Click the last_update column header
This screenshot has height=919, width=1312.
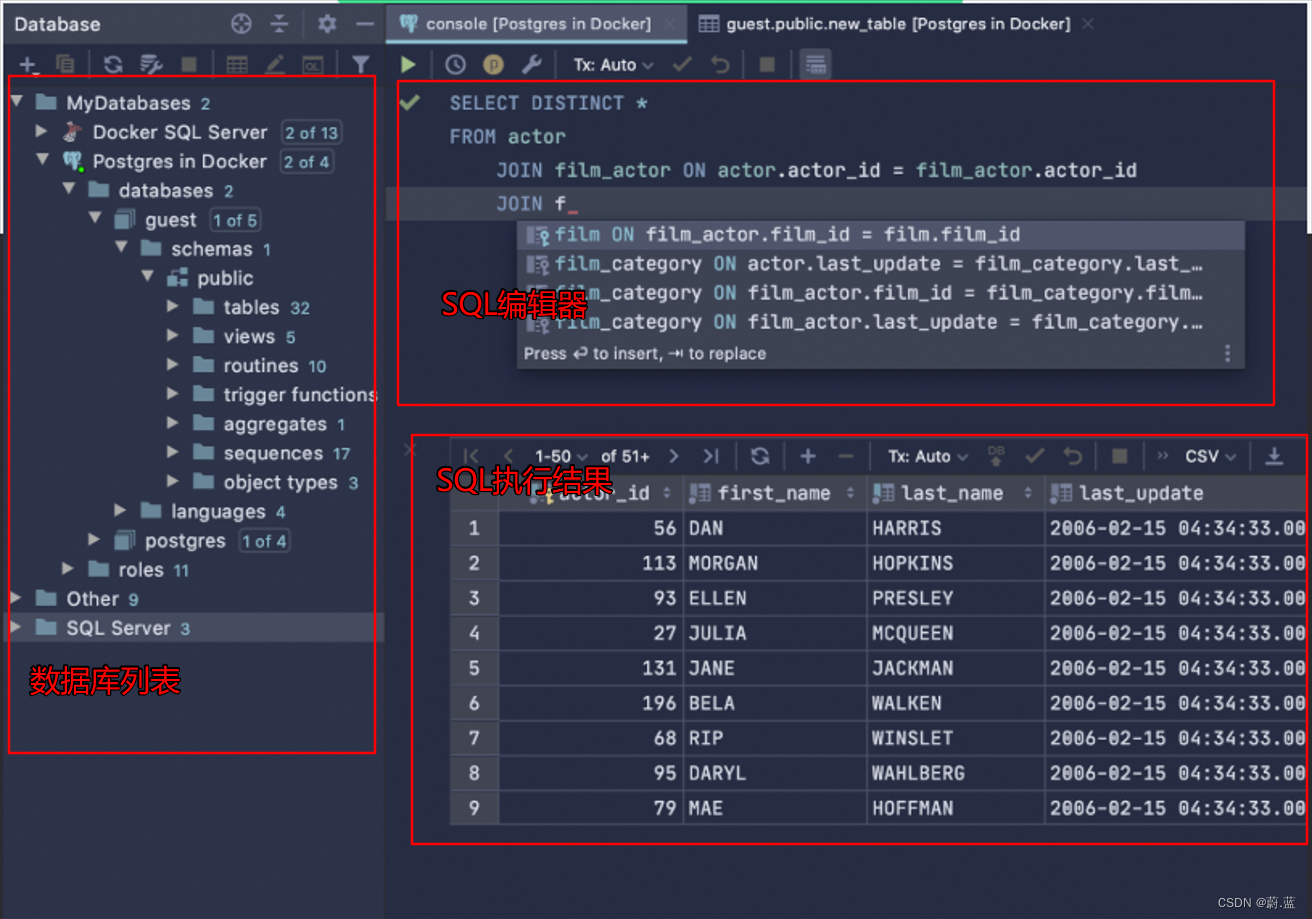(1175, 493)
